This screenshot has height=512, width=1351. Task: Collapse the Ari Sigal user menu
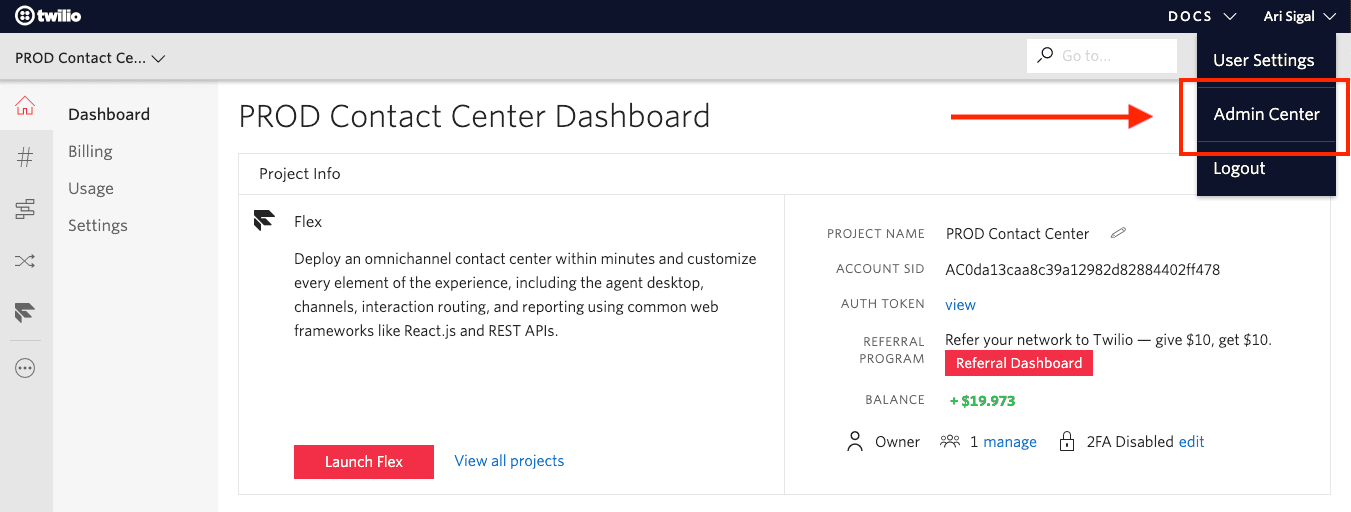(x=1298, y=16)
